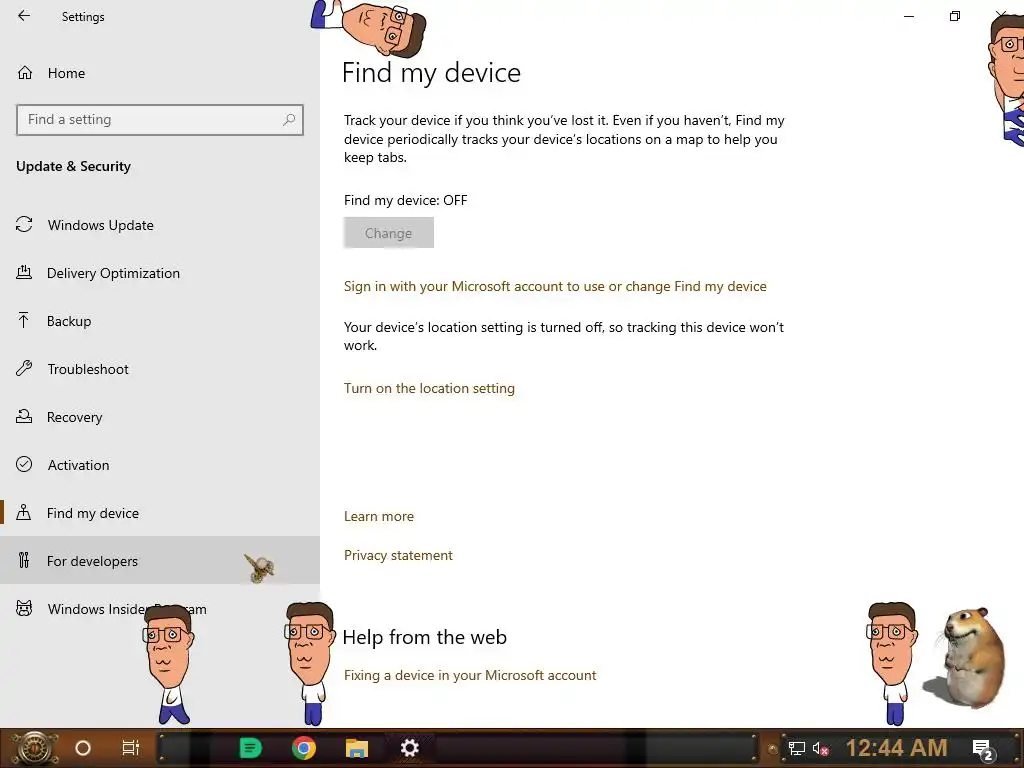Open the Learn more link
The image size is (1024, 768).
[x=379, y=517]
